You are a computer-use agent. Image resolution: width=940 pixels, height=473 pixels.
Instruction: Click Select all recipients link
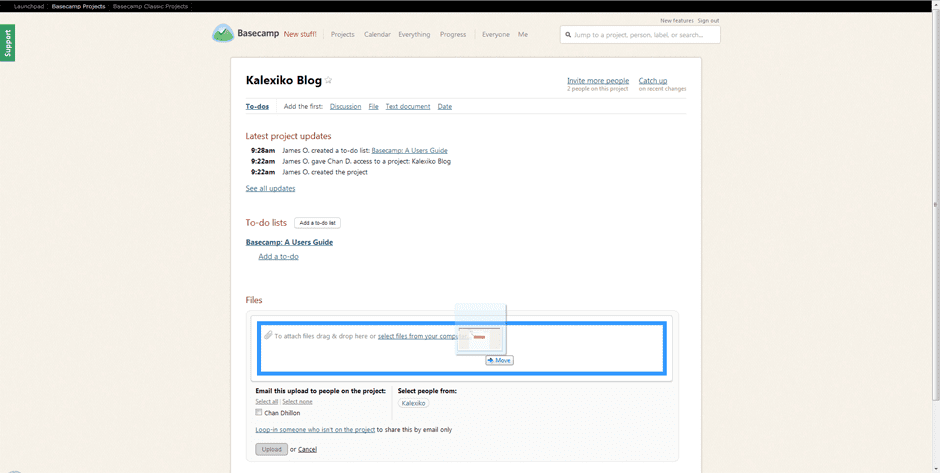(266, 402)
